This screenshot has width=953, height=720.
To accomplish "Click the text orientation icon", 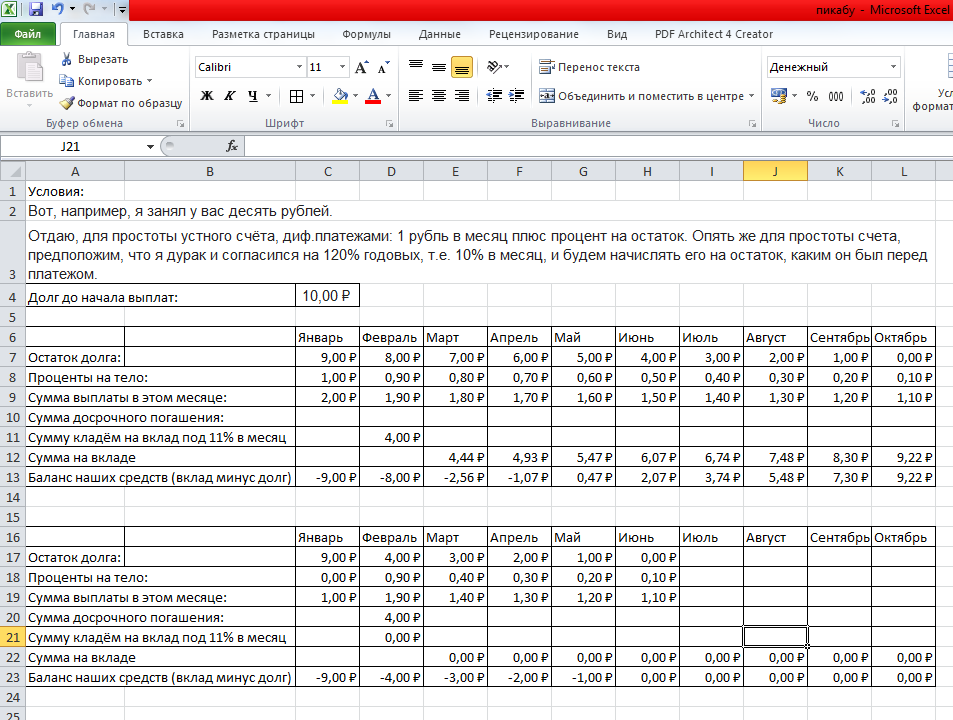I will pyautogui.click(x=494, y=68).
